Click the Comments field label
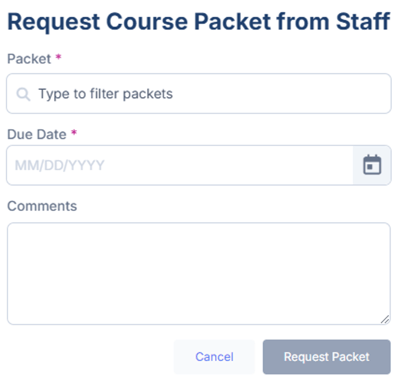 42,206
